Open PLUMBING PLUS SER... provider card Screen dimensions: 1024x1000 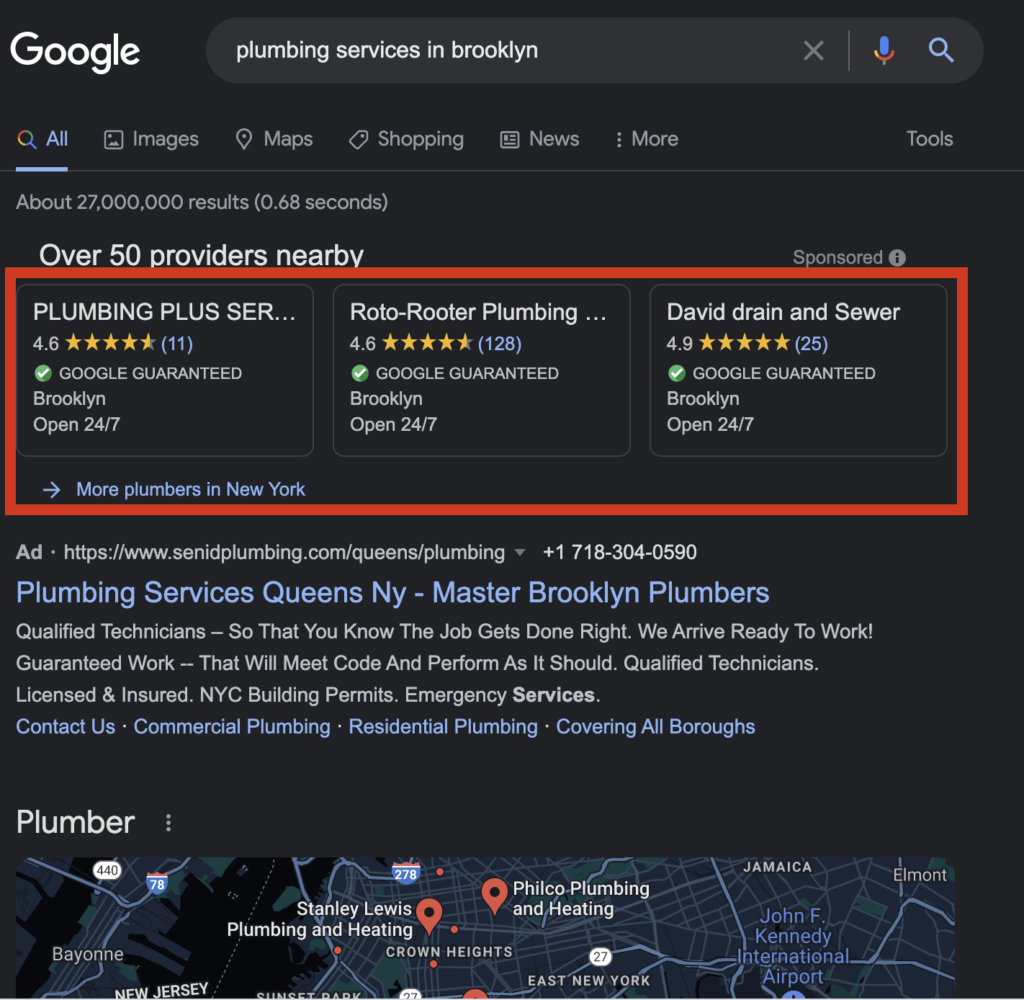pos(165,370)
